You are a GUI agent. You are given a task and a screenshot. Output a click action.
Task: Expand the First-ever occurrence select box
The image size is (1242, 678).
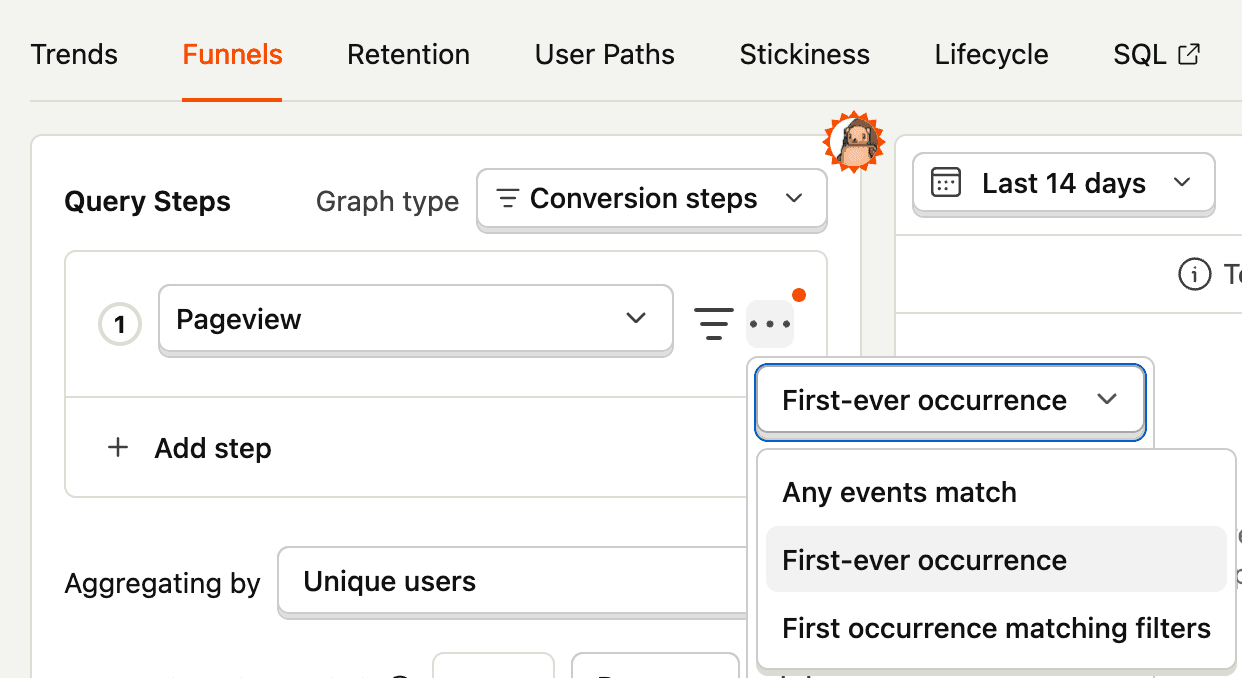pyautogui.click(x=950, y=401)
